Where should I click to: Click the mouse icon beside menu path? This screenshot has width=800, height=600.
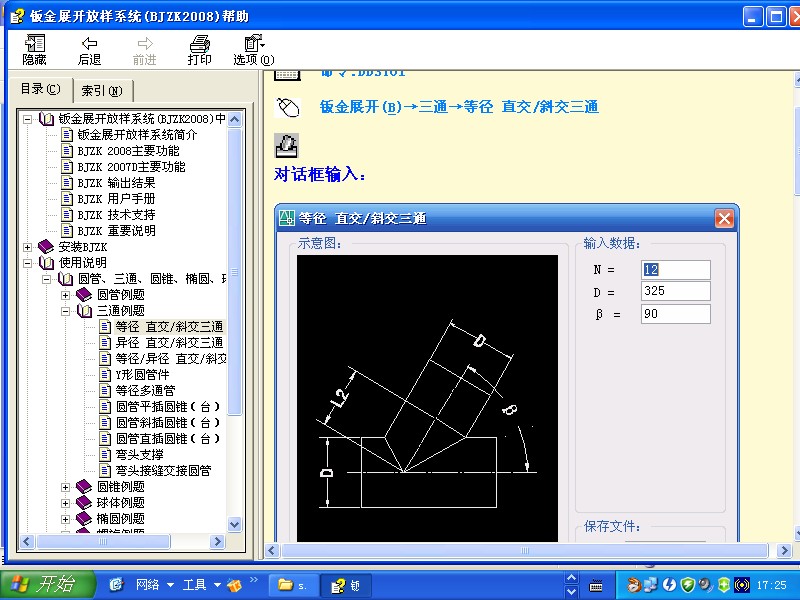click(x=287, y=108)
